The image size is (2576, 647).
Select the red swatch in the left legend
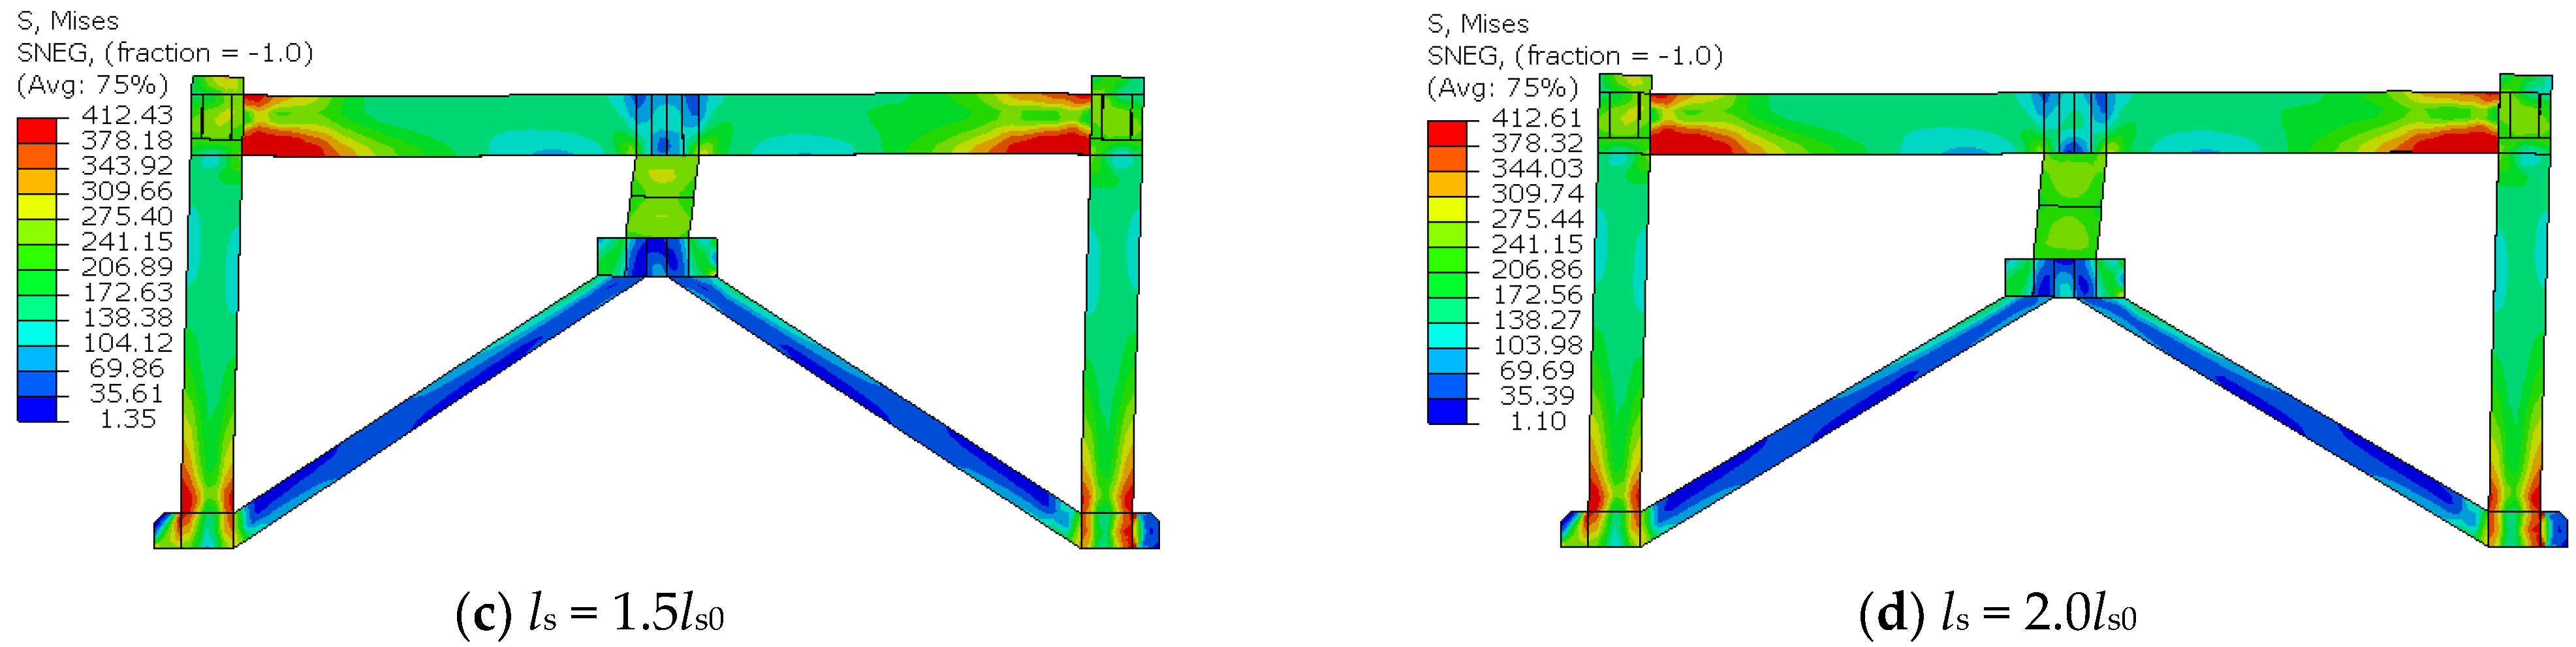point(37,130)
